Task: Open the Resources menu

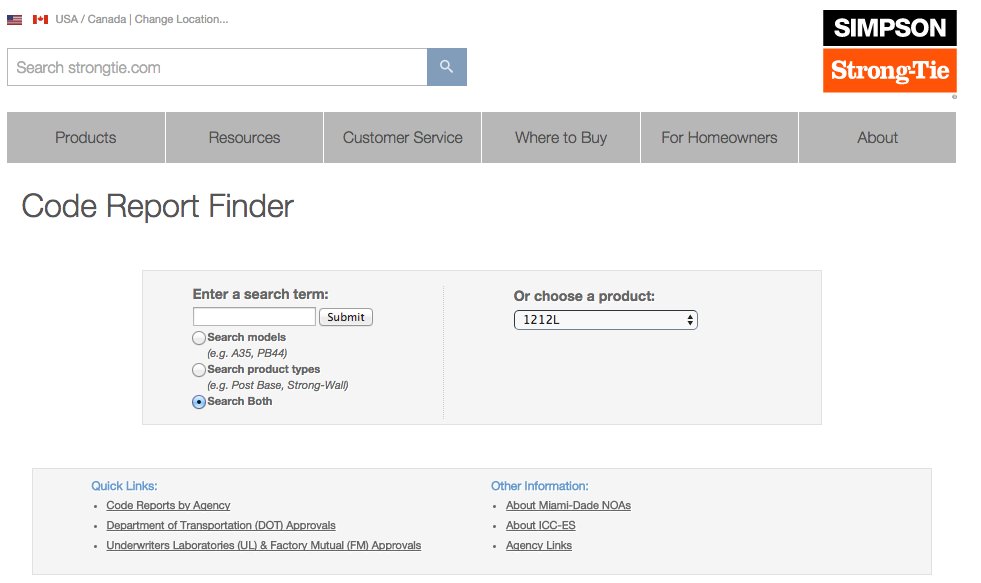Action: pos(245,138)
